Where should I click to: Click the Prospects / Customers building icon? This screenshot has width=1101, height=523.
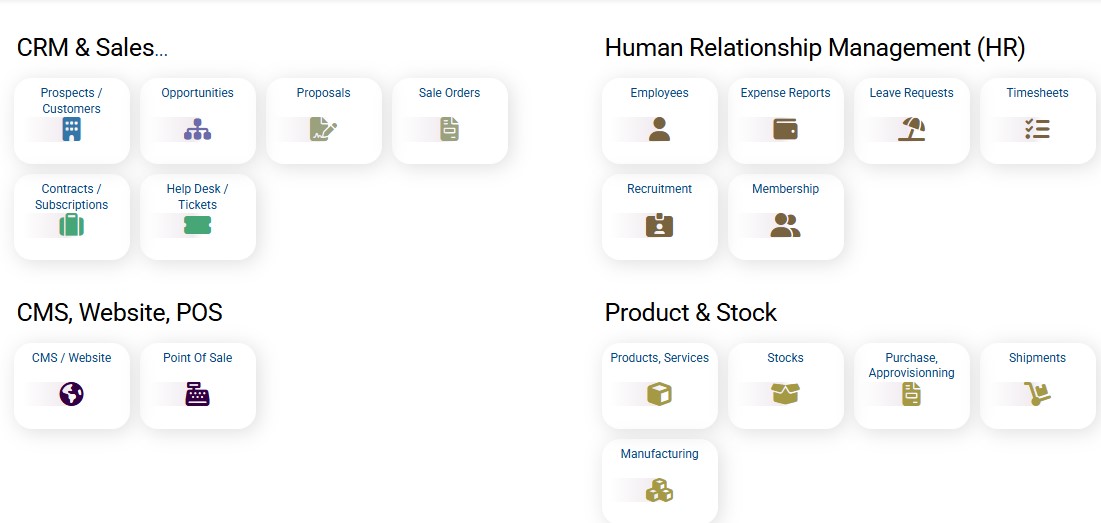72,129
